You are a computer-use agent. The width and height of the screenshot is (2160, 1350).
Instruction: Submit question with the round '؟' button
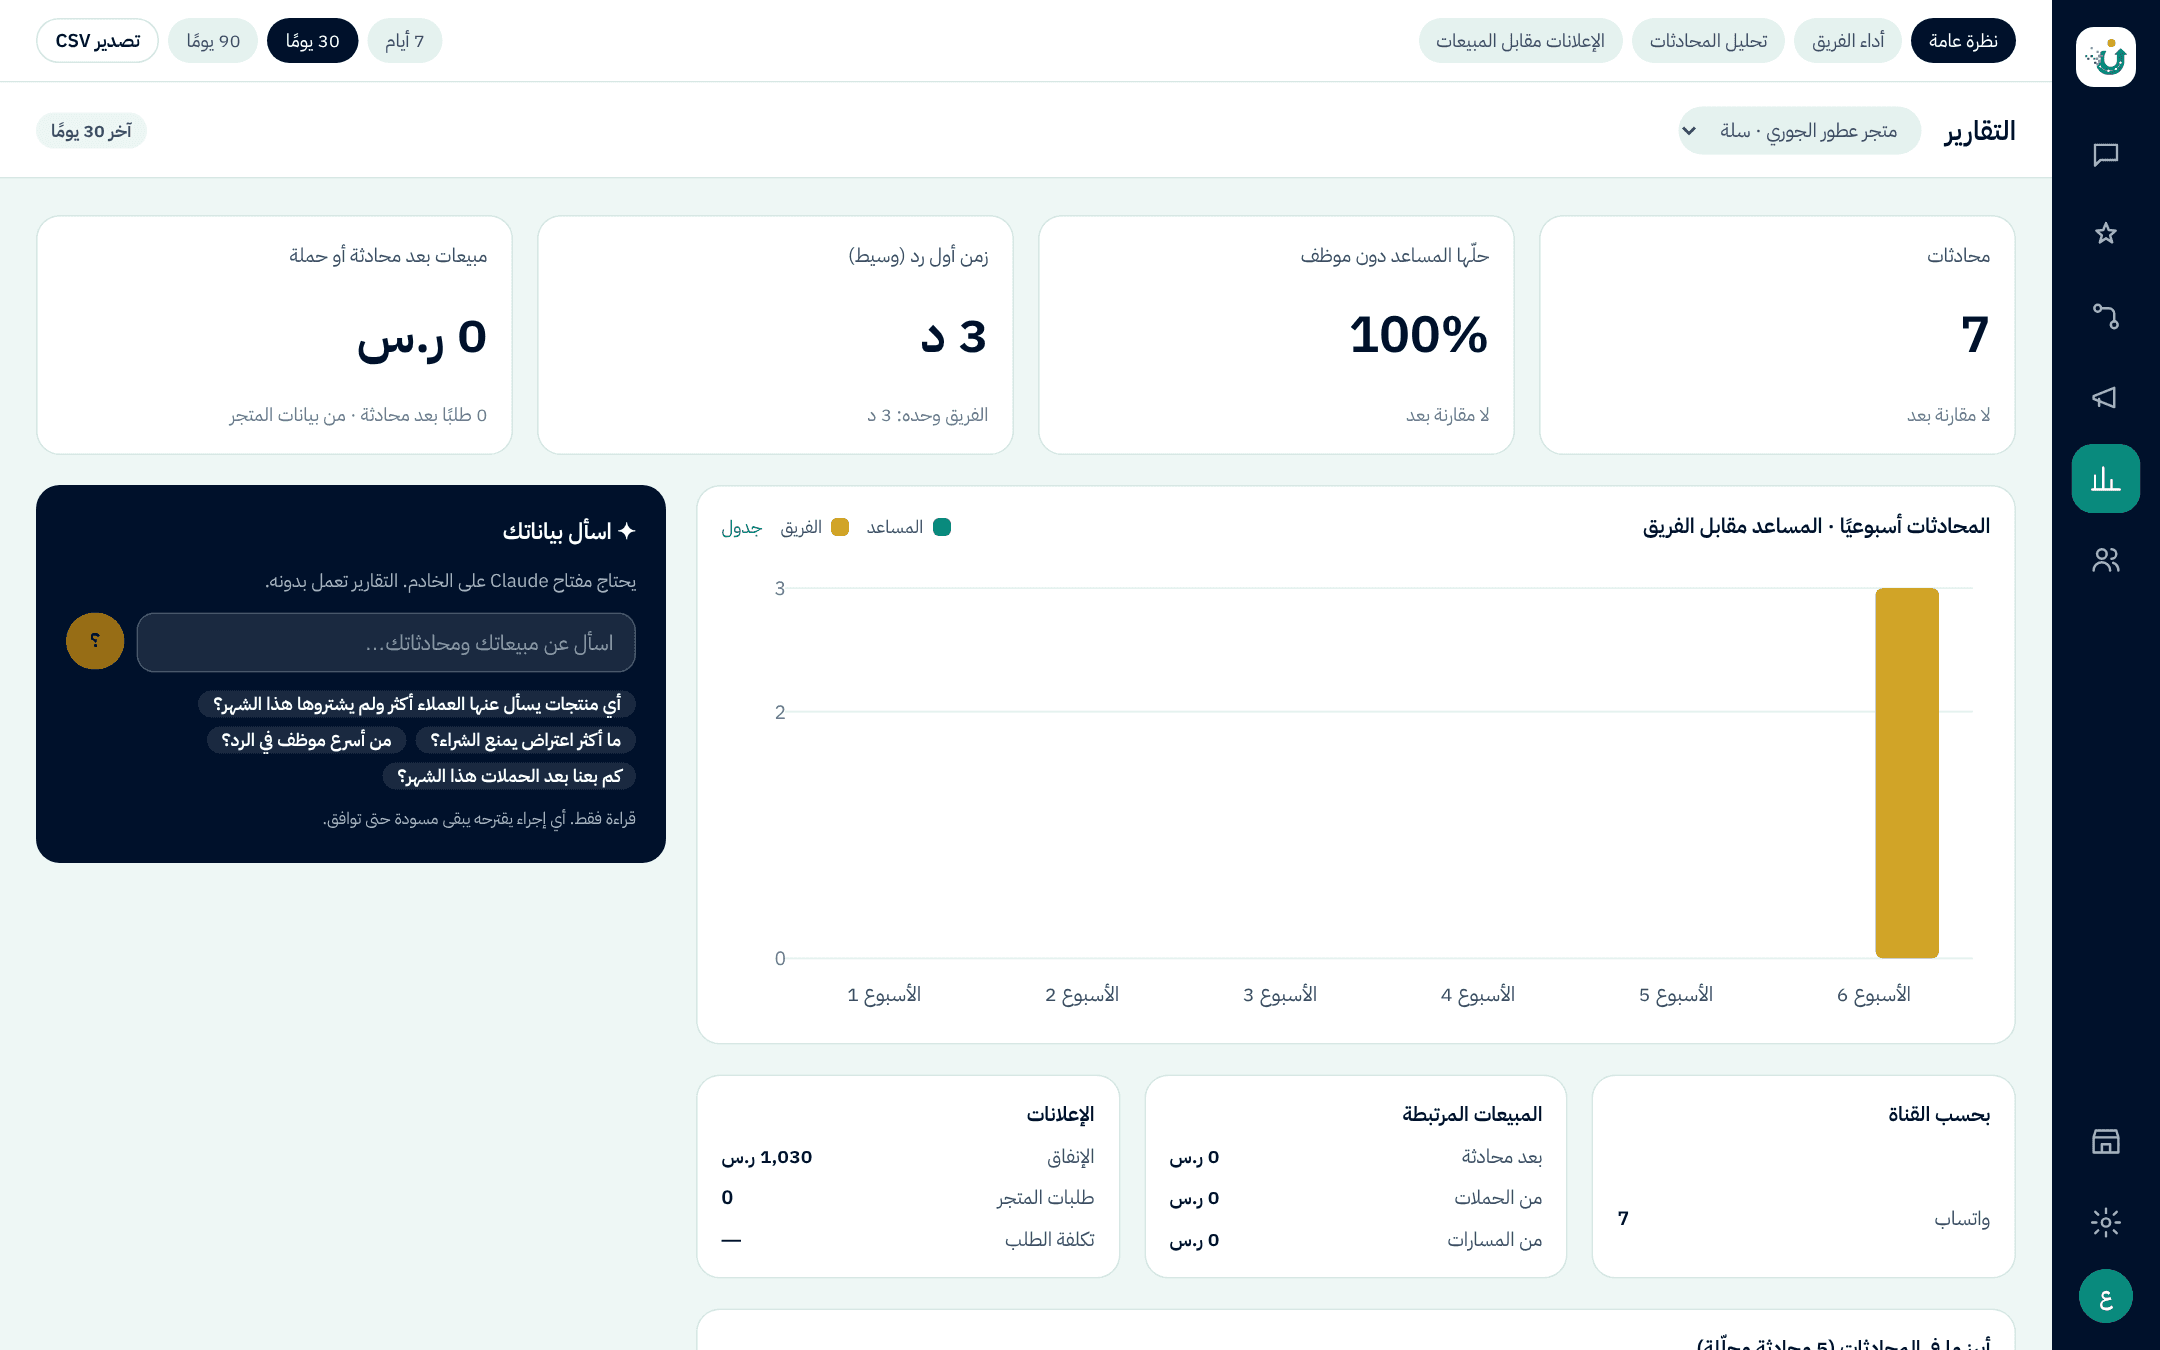pyautogui.click(x=95, y=641)
